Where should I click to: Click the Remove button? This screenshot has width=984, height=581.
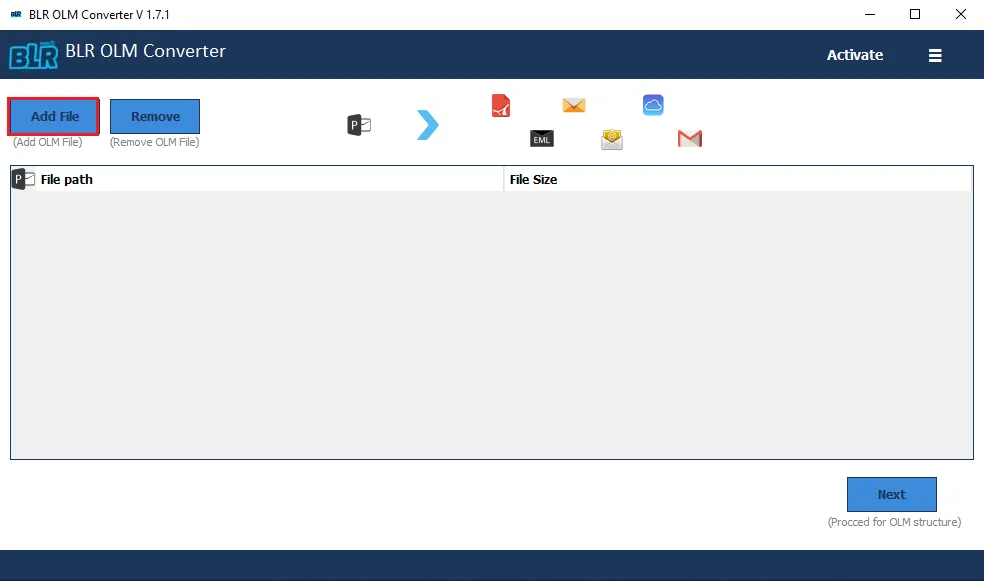click(154, 116)
